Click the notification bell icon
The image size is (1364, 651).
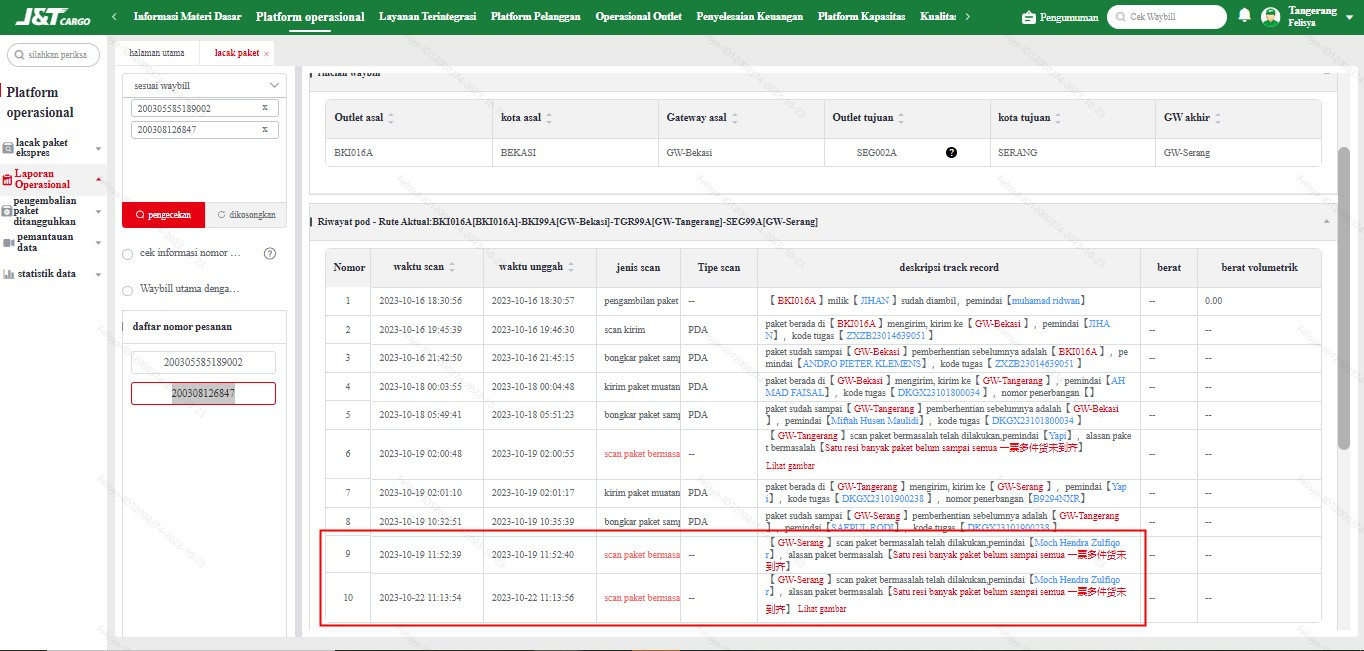pyautogui.click(x=1244, y=16)
